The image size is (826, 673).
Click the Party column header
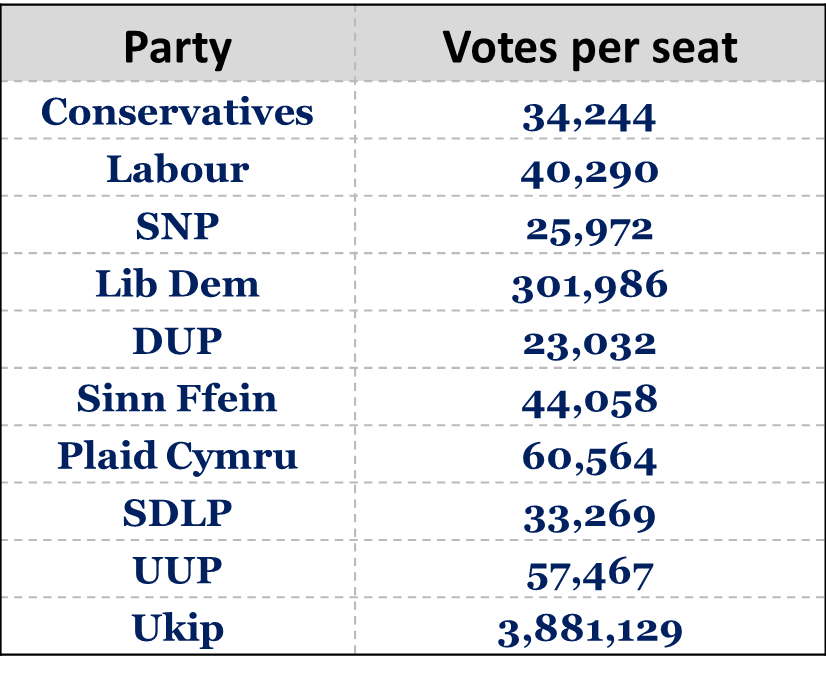coord(177,47)
